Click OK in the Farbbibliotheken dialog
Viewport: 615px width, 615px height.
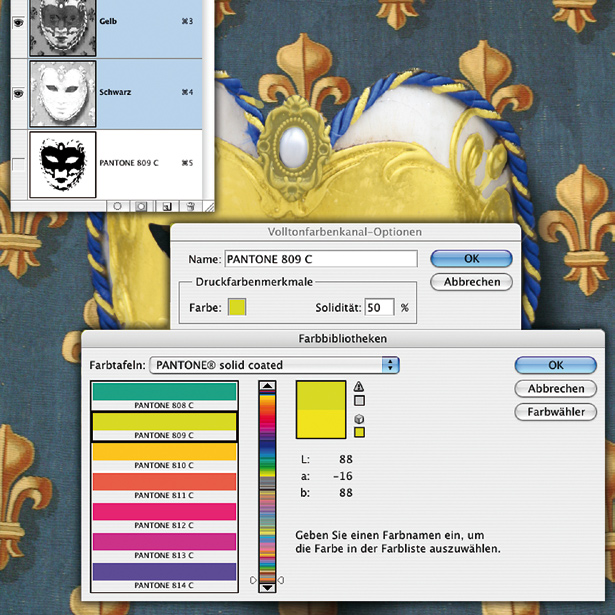tap(556, 365)
